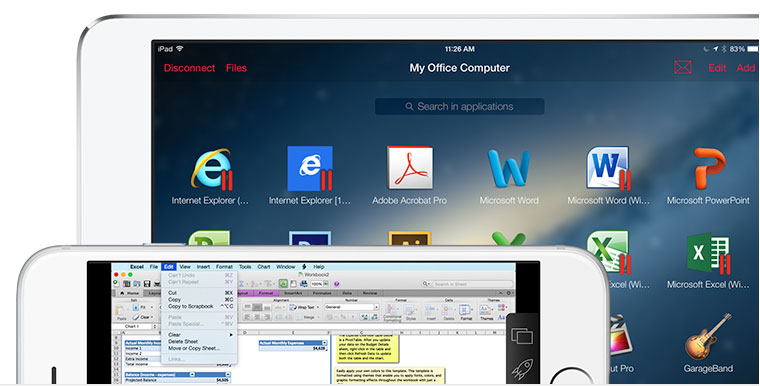Open the Format menu in Excel
Screen dimensions: 760x386
[x=224, y=267]
